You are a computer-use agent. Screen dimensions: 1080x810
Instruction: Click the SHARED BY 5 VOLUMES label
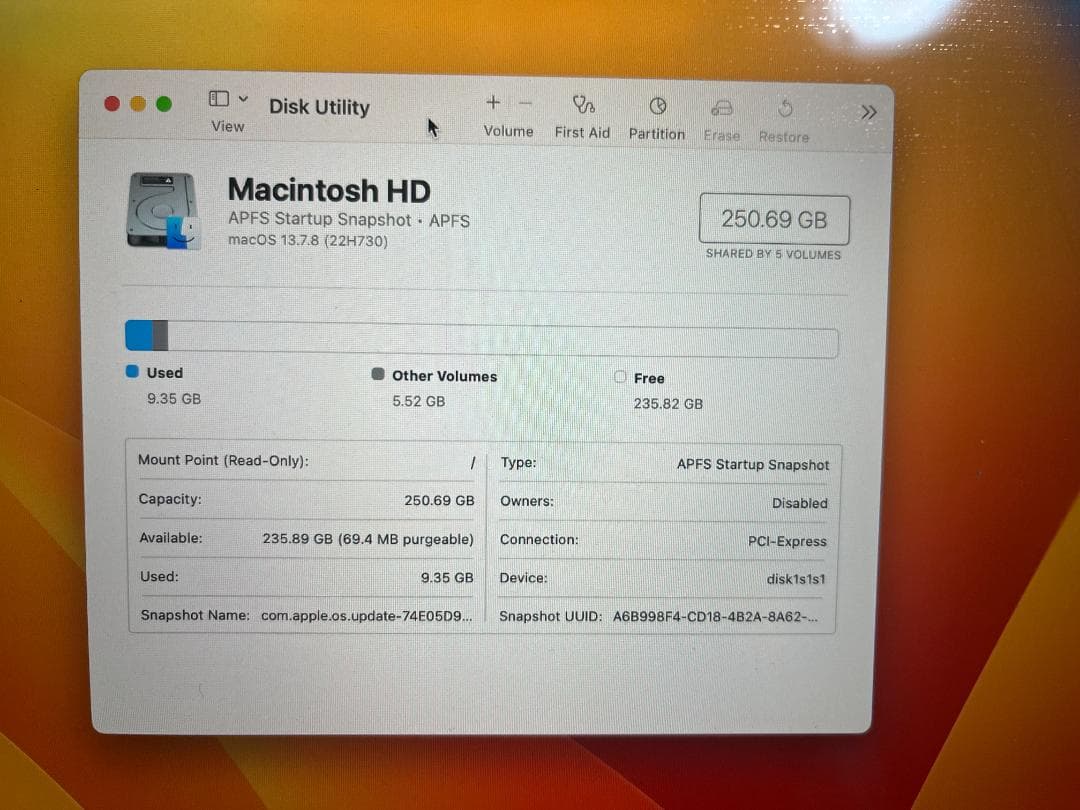click(x=773, y=254)
